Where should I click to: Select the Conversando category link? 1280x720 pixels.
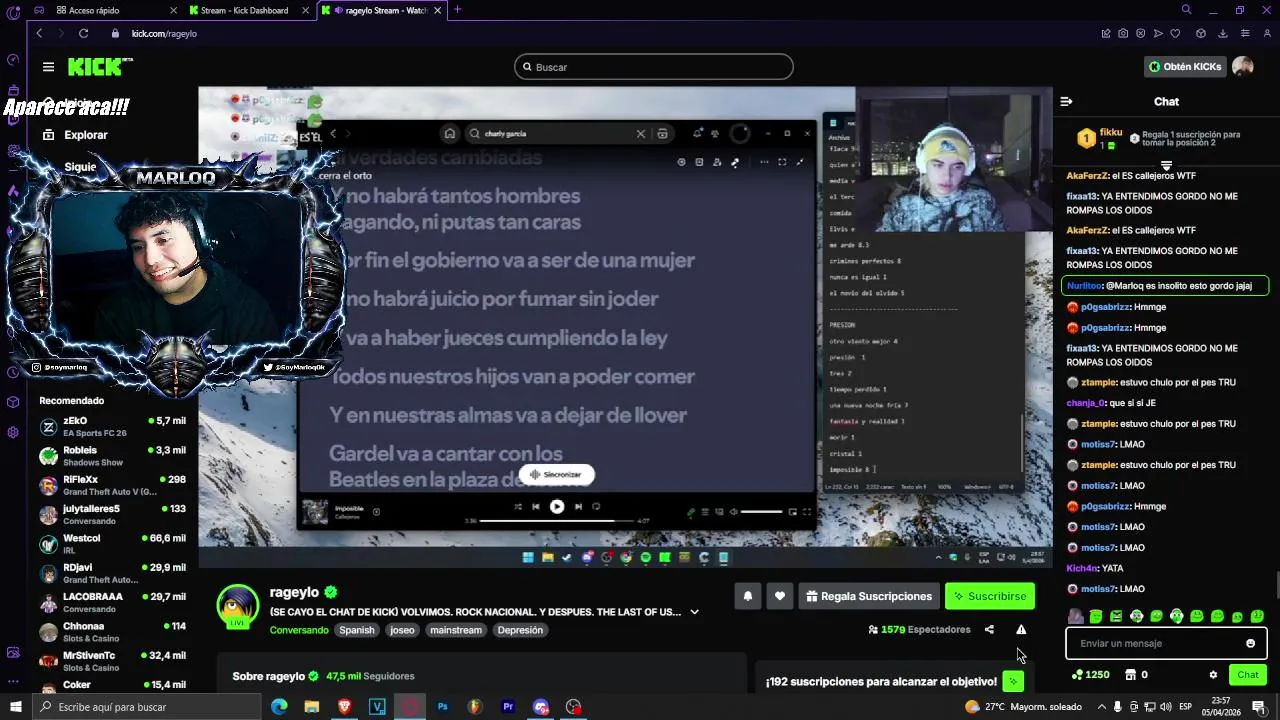click(x=299, y=630)
